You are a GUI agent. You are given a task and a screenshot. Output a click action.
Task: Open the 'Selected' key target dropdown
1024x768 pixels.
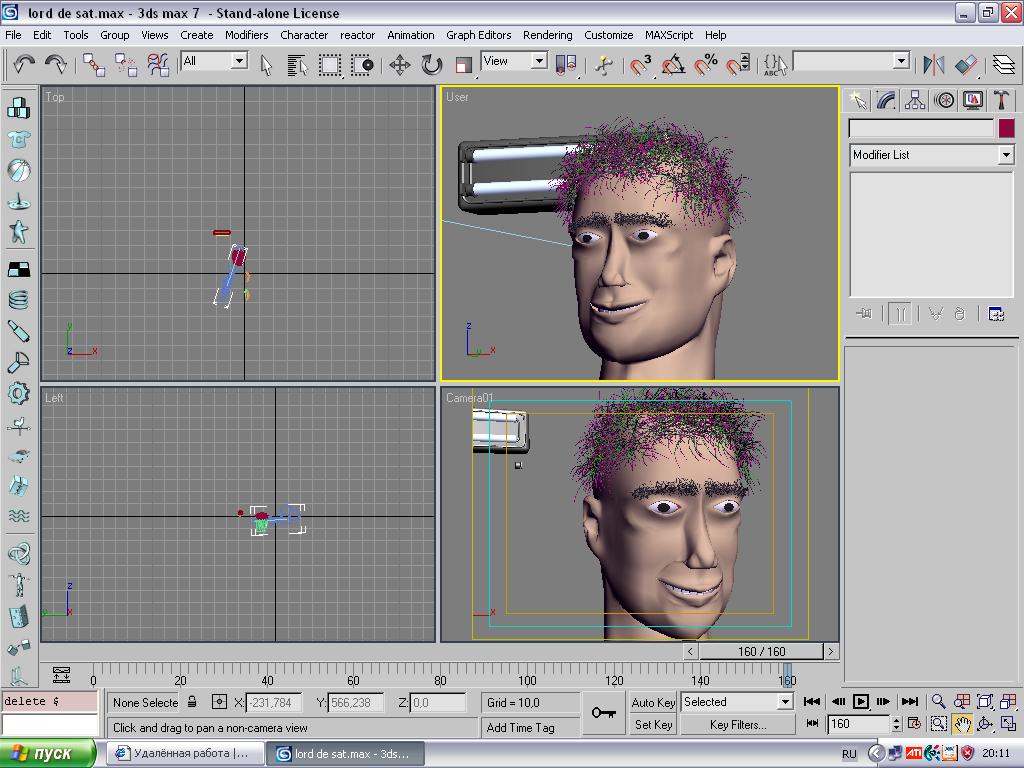tap(785, 702)
